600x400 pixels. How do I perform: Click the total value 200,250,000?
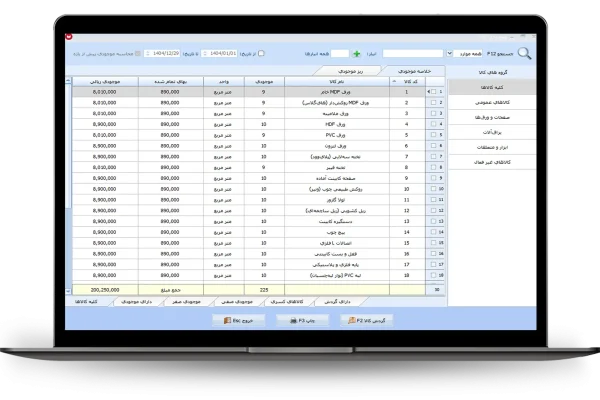click(x=105, y=290)
